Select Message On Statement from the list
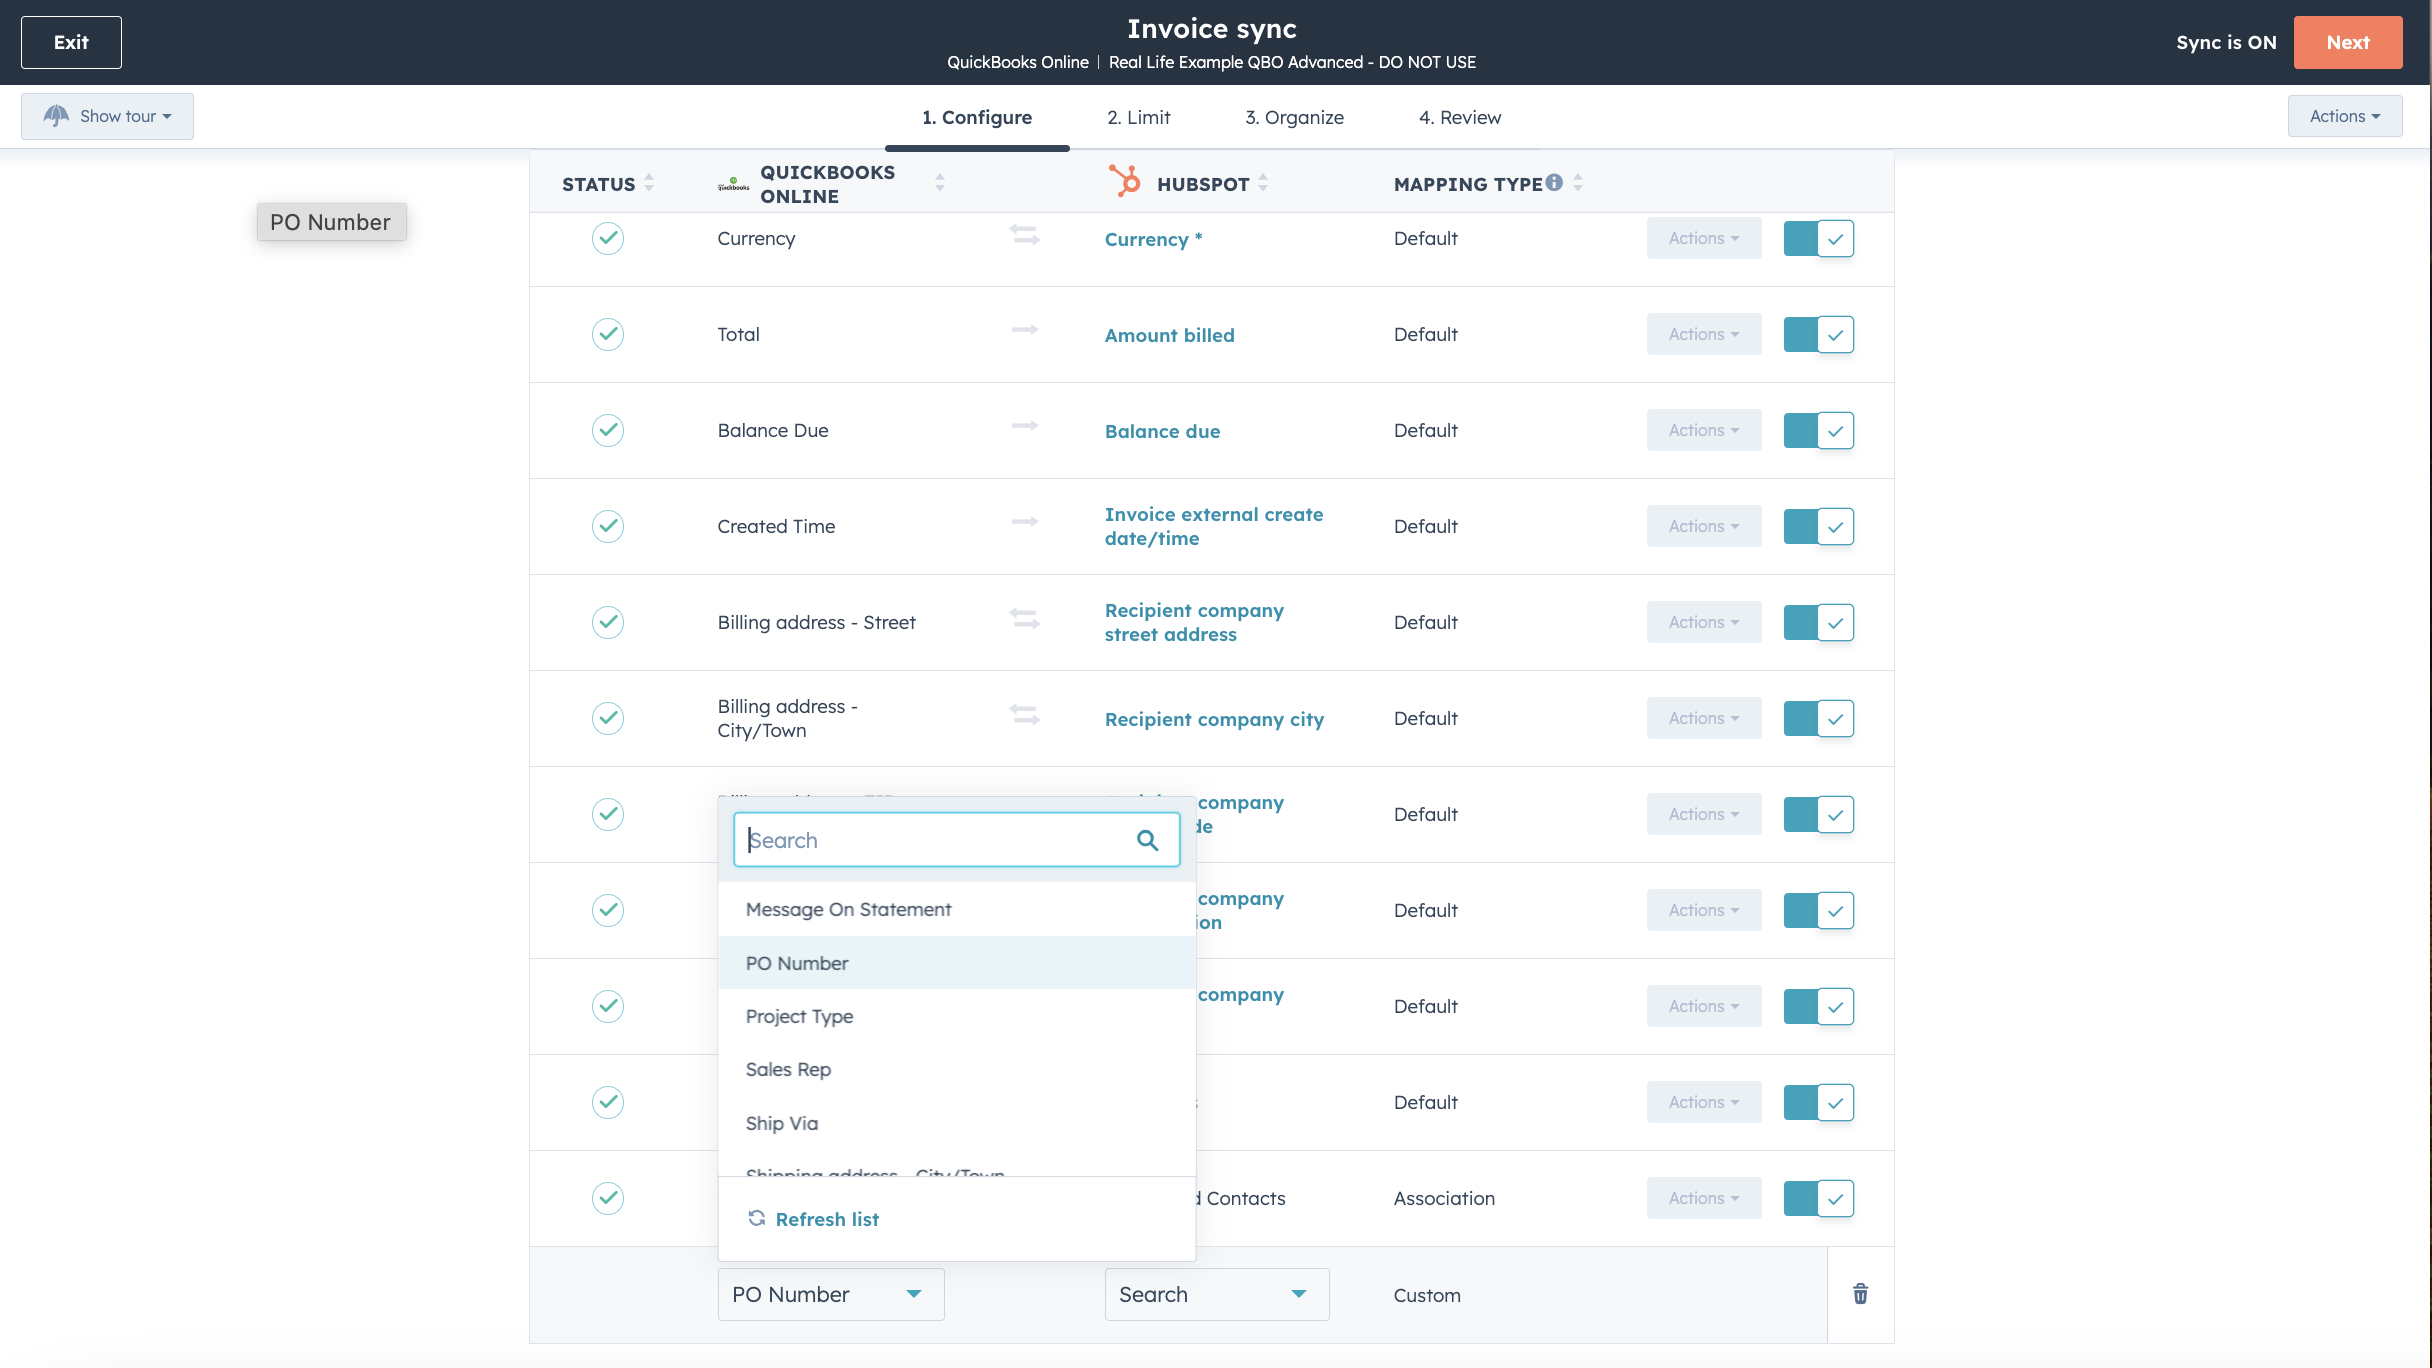This screenshot has height=1368, width=2432. tap(957, 909)
